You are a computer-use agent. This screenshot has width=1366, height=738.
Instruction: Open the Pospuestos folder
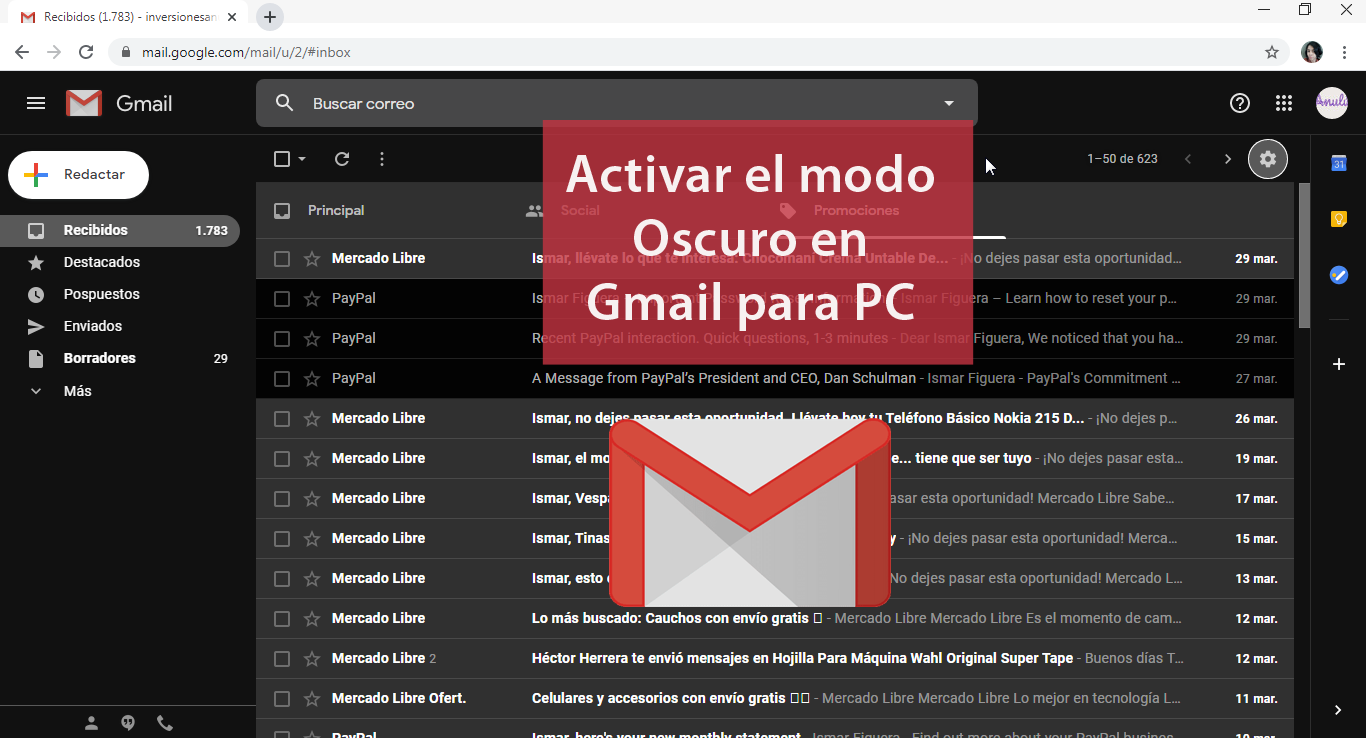pyautogui.click(x=120, y=294)
